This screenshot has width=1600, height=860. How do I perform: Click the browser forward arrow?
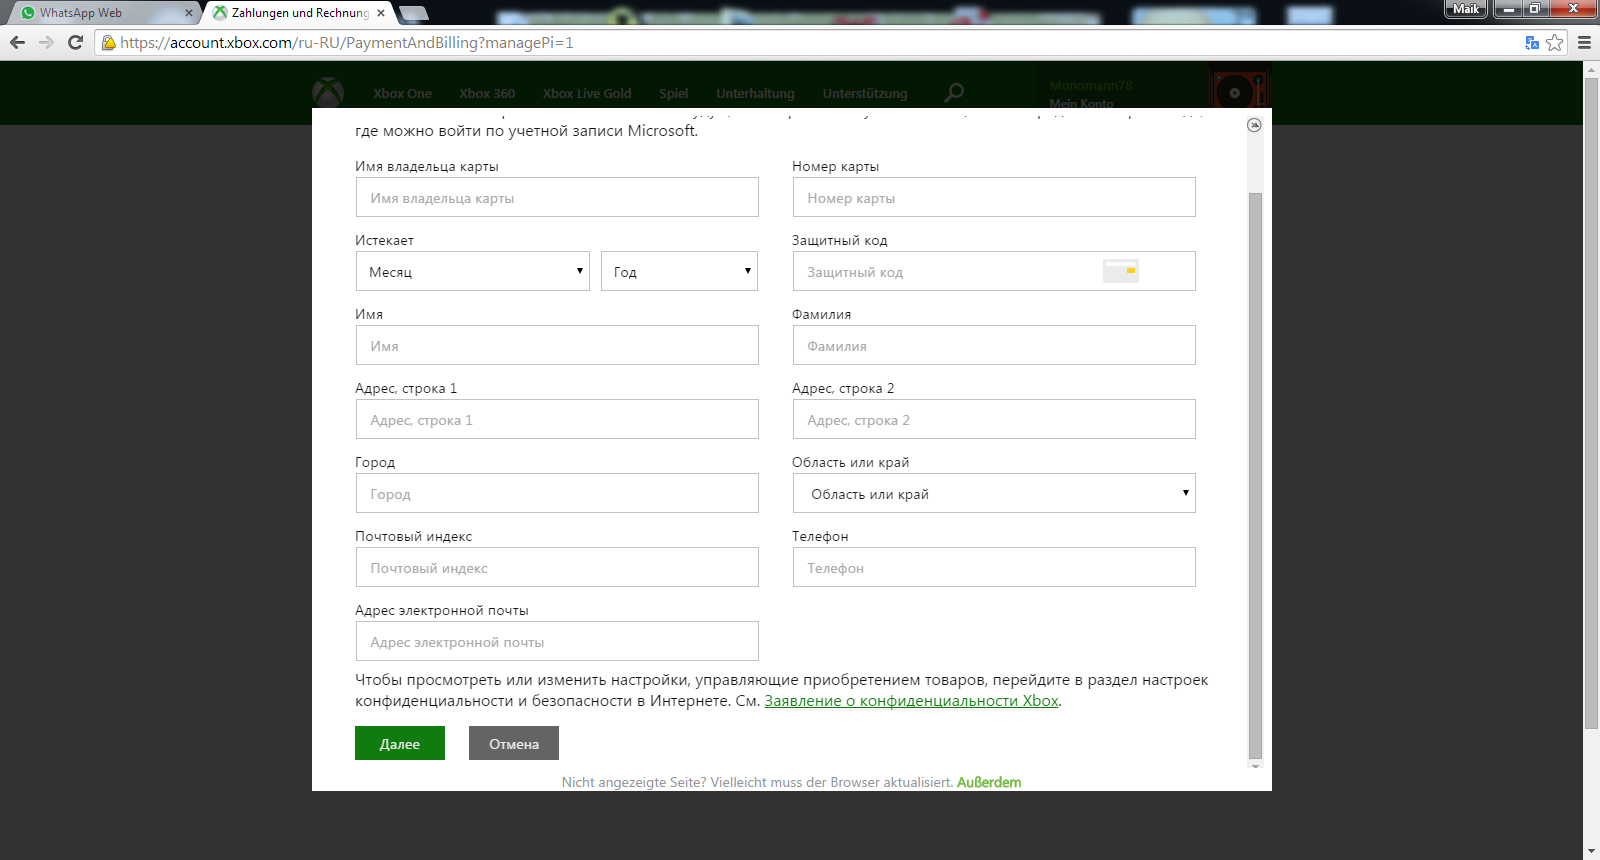click(46, 42)
